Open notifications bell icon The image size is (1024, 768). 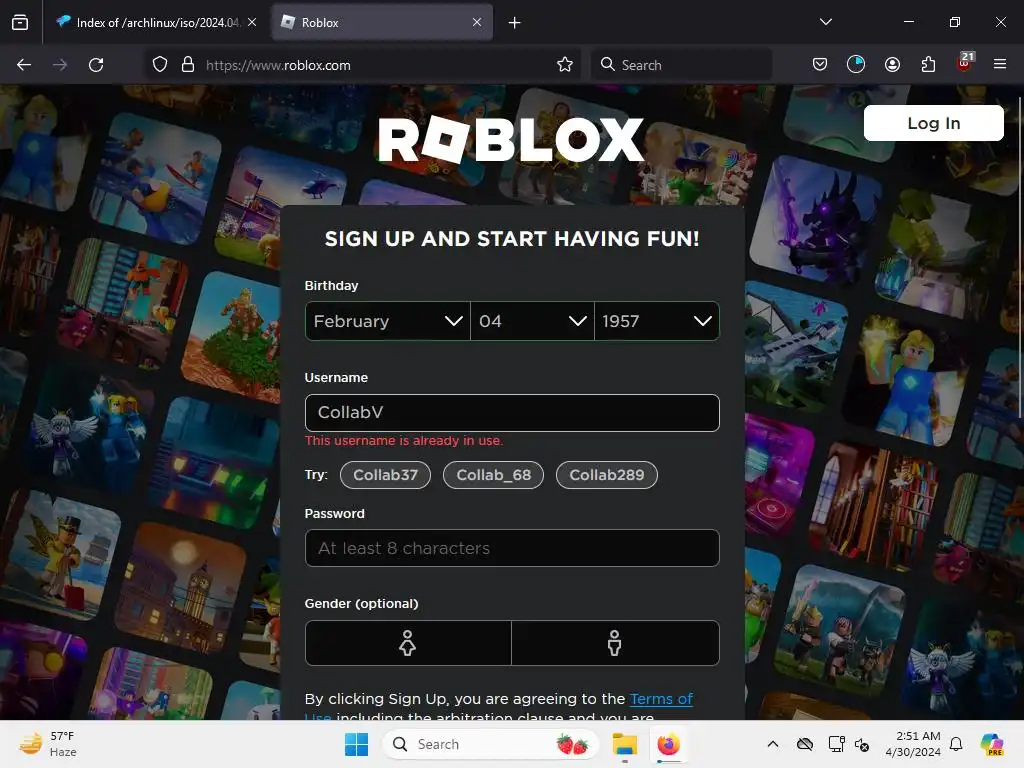(956, 744)
